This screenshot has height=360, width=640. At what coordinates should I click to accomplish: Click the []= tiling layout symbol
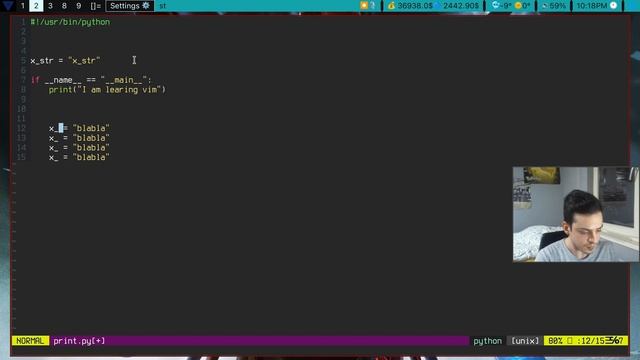tap(96, 6)
